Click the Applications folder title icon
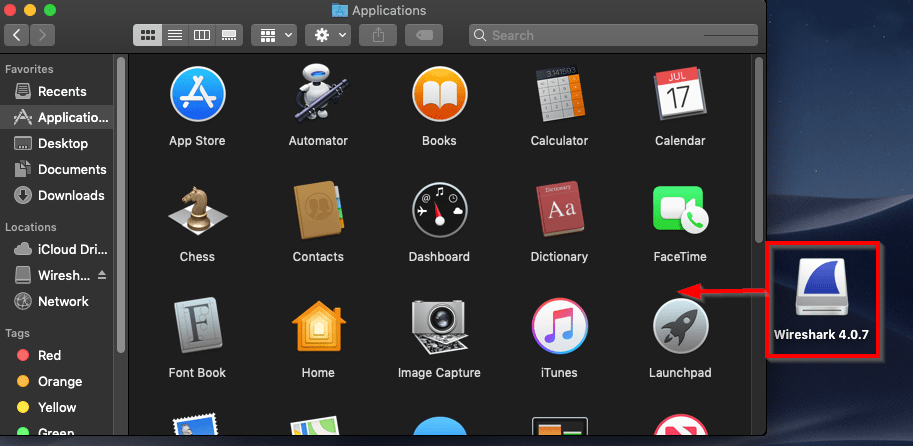Viewport: 913px width, 446px height. [x=340, y=10]
